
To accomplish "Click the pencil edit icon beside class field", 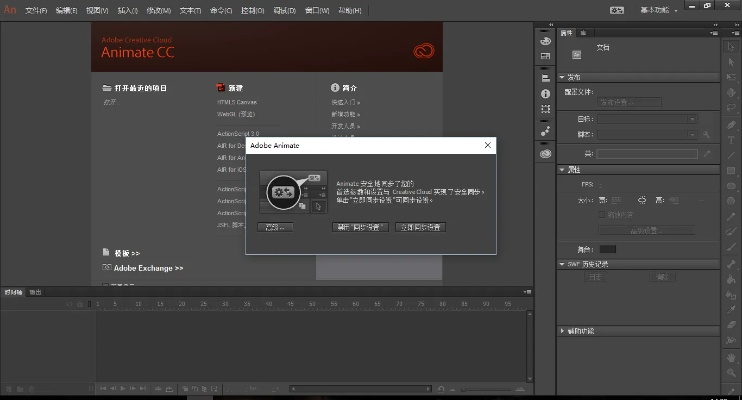I will click(707, 154).
